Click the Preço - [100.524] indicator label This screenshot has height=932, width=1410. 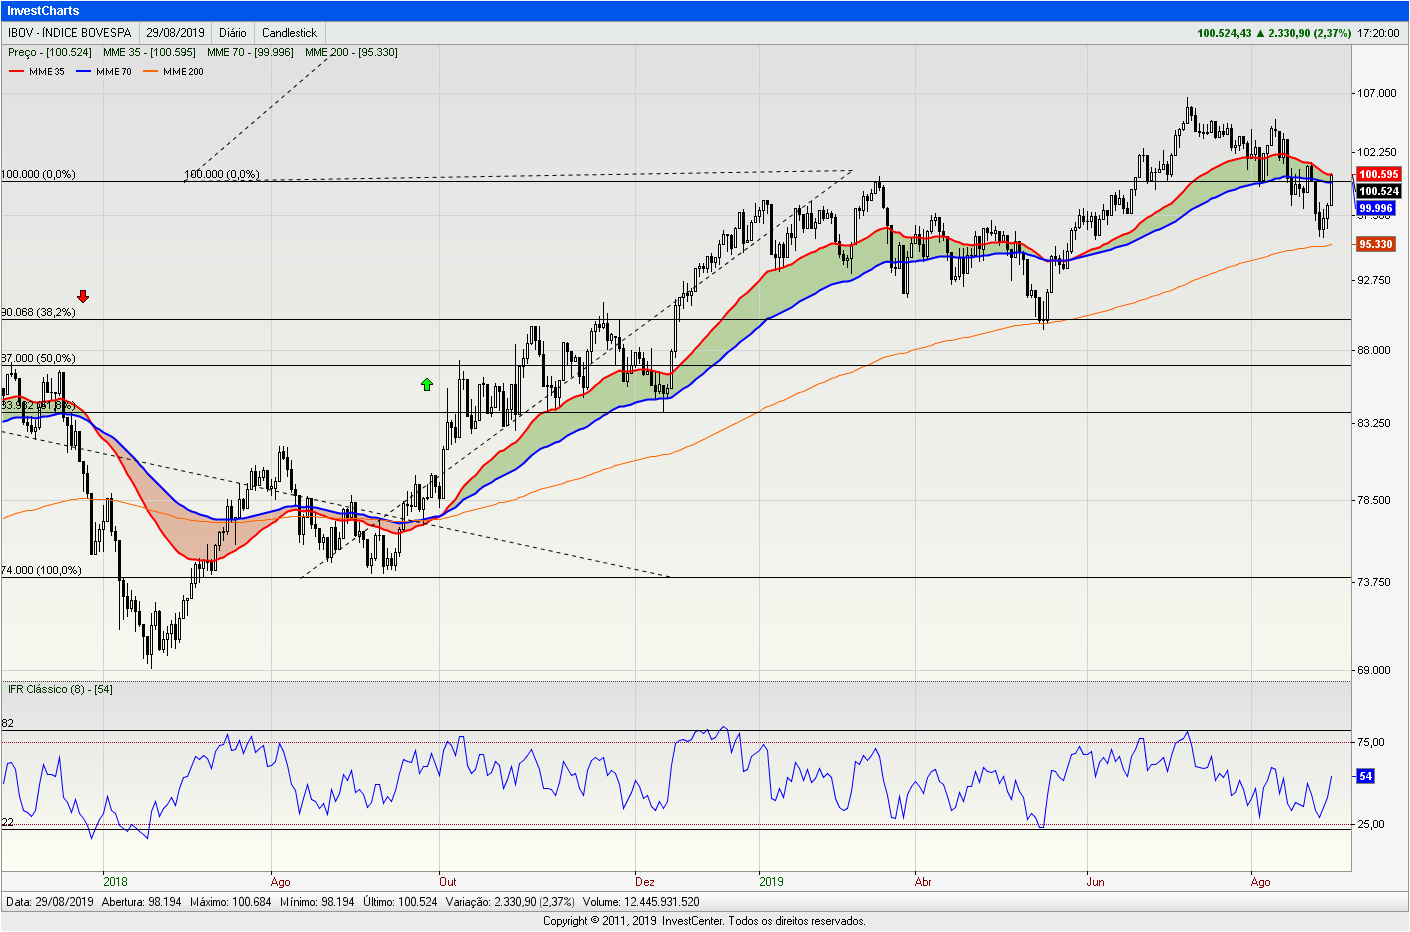[50, 52]
